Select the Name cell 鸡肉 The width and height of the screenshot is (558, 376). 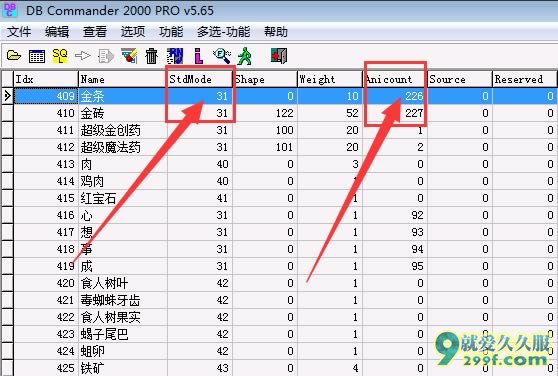click(123, 181)
